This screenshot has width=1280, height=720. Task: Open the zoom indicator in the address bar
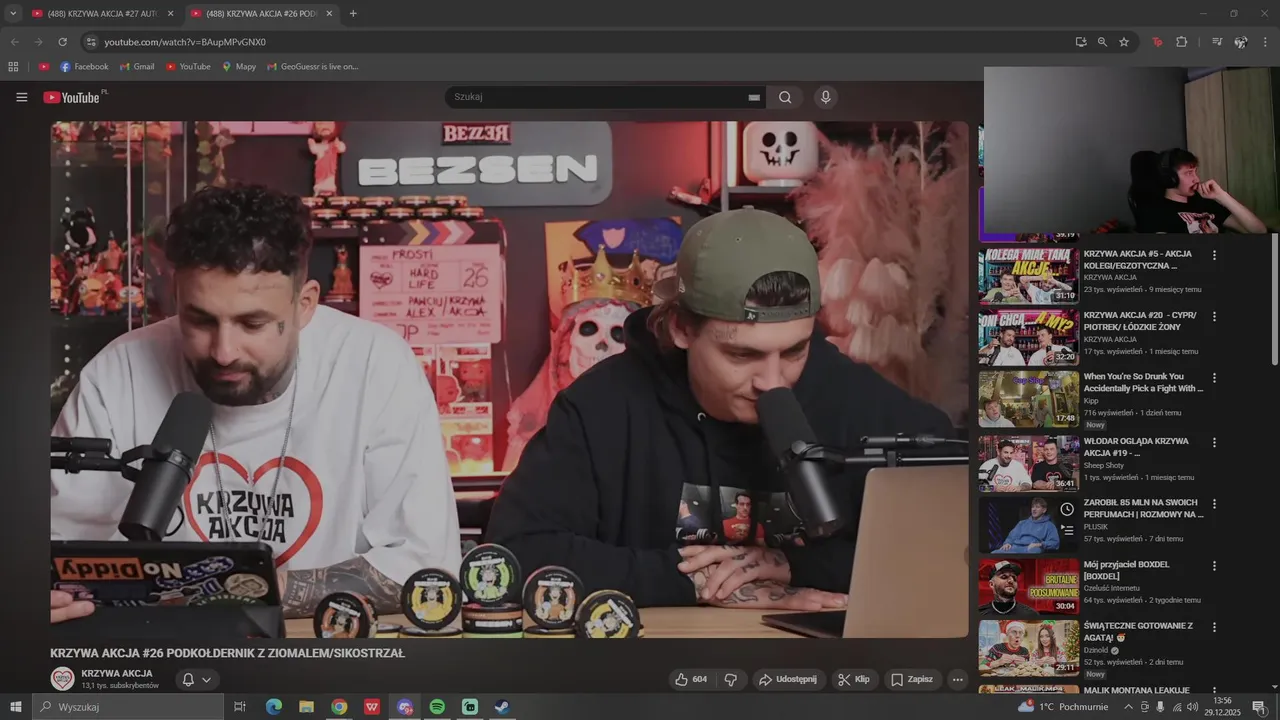[1102, 42]
